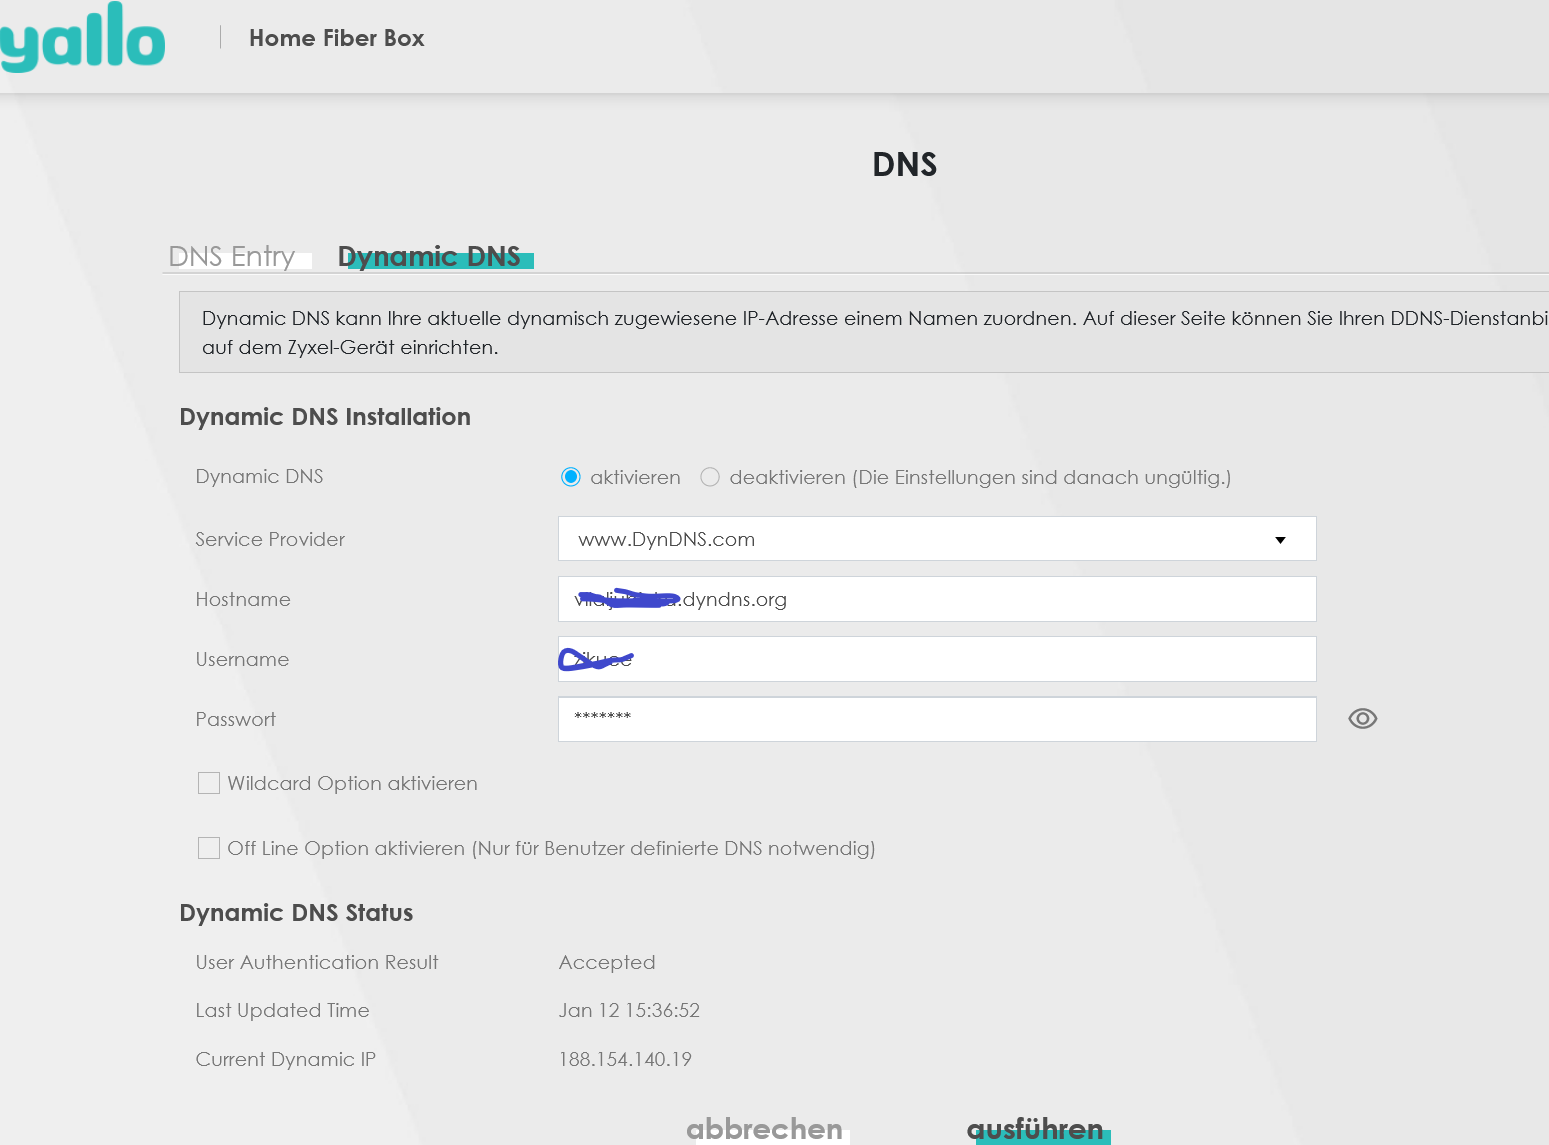Select the aktivieren radio button
1549x1145 pixels.
(x=571, y=477)
